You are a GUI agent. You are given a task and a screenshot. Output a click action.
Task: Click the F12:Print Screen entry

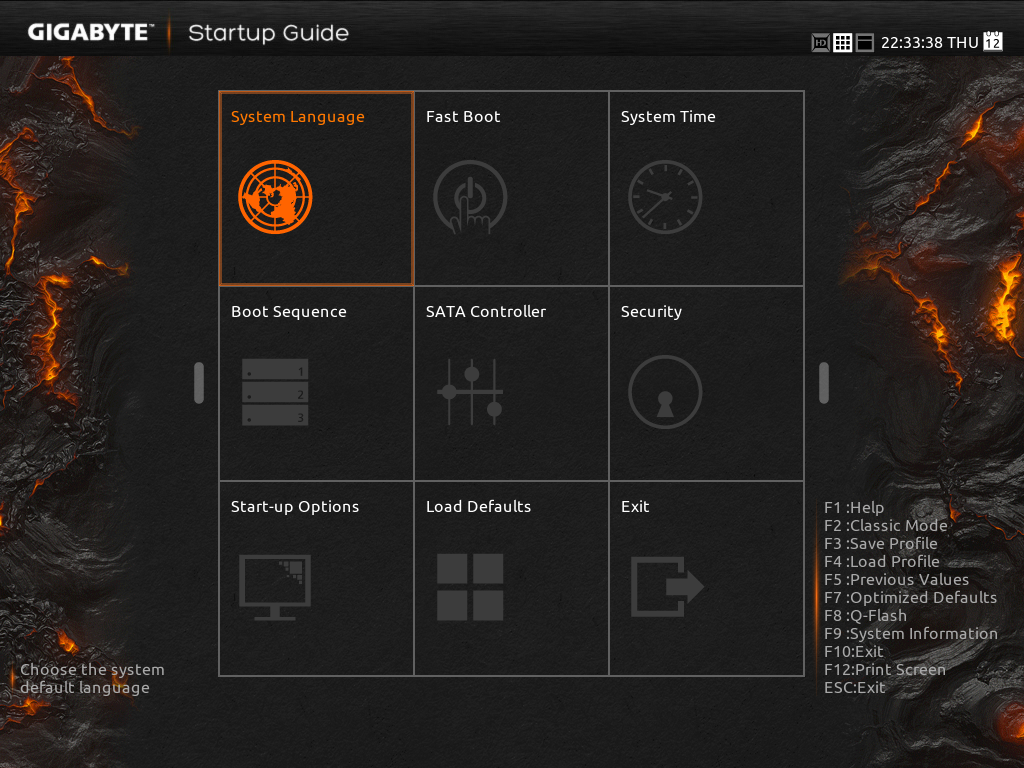point(884,669)
